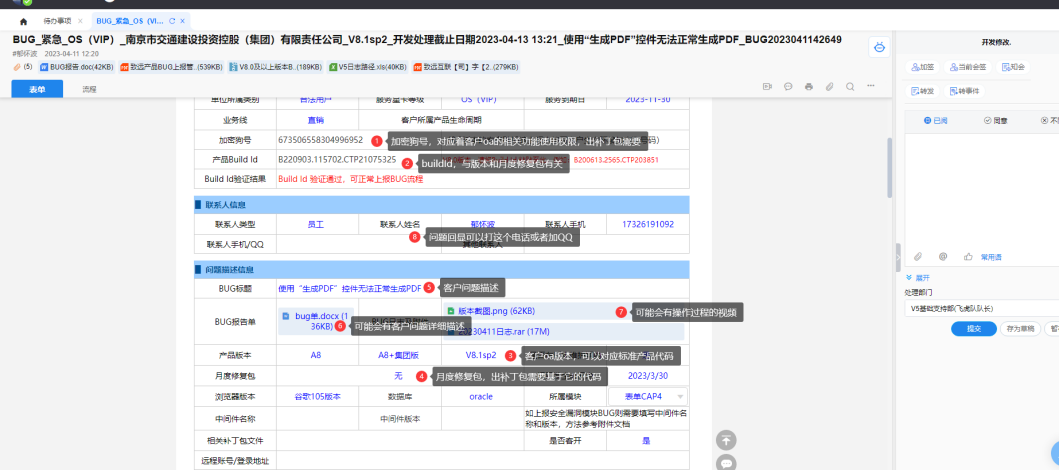Open the robot assistant icon
This screenshot has height=470, width=1059.
pyautogui.click(x=878, y=46)
